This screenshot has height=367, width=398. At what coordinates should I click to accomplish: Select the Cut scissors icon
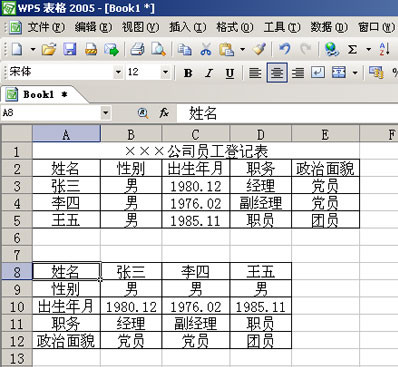pyautogui.click(x=206, y=49)
